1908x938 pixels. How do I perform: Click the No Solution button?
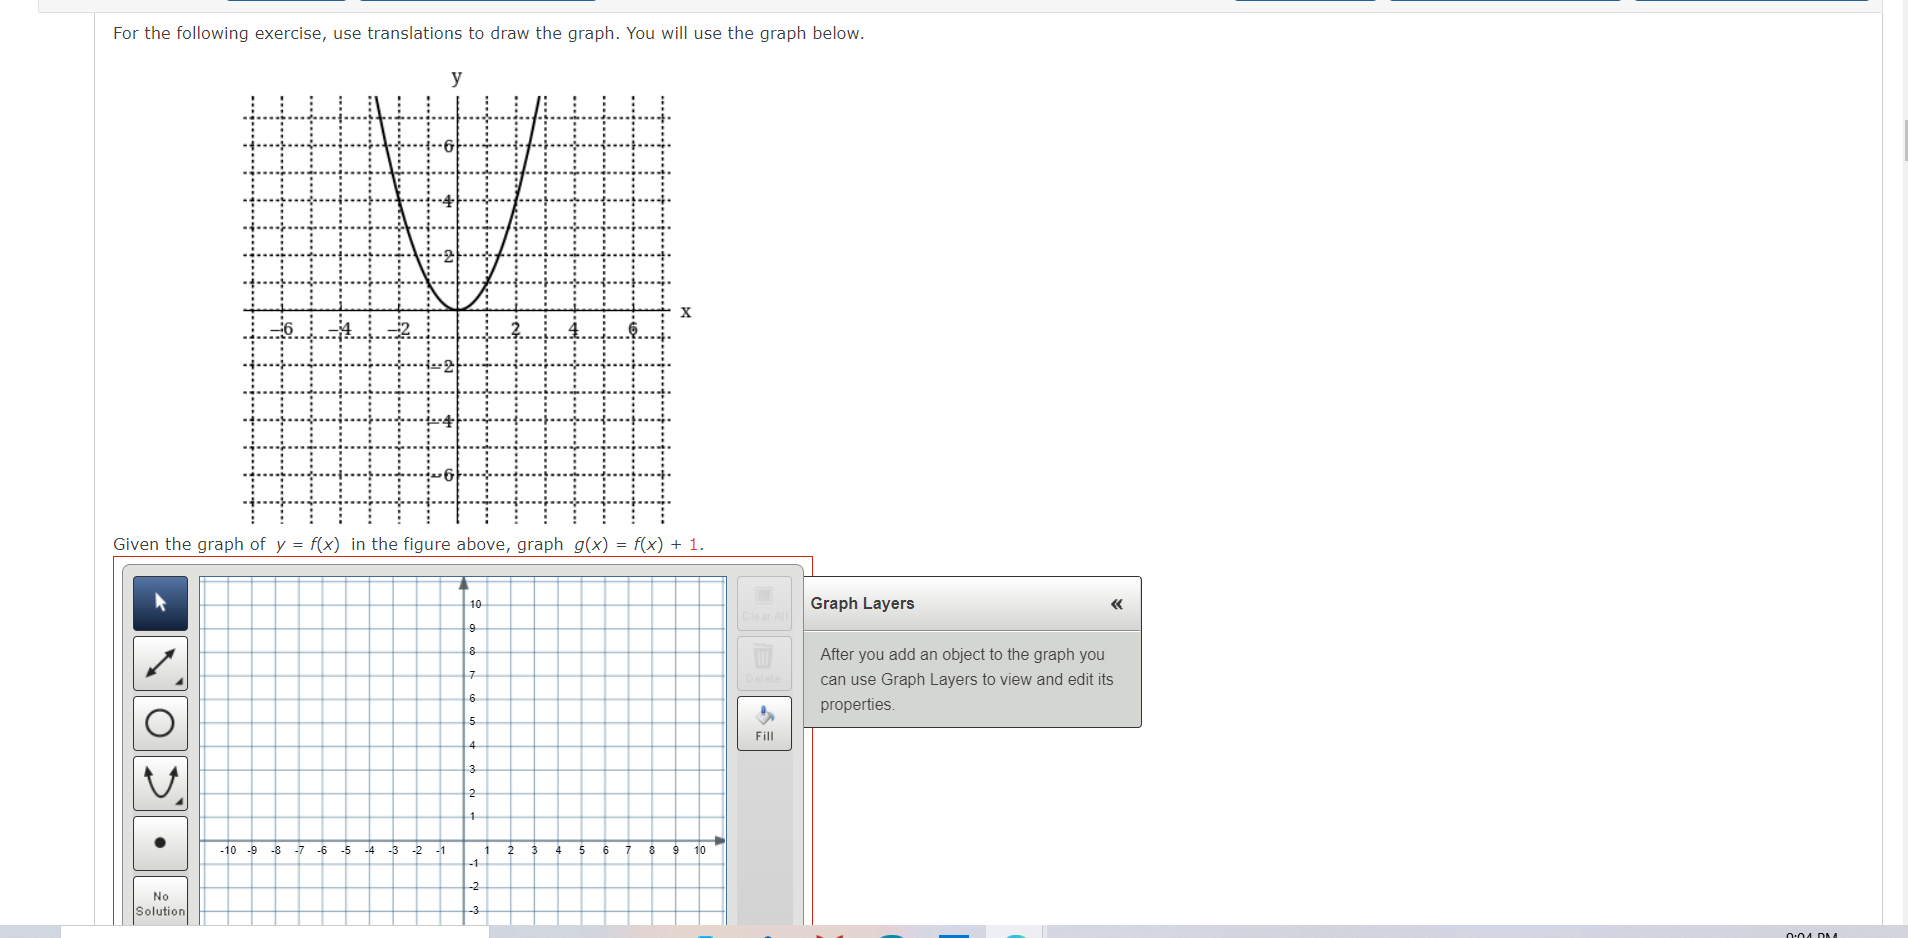pos(159,903)
